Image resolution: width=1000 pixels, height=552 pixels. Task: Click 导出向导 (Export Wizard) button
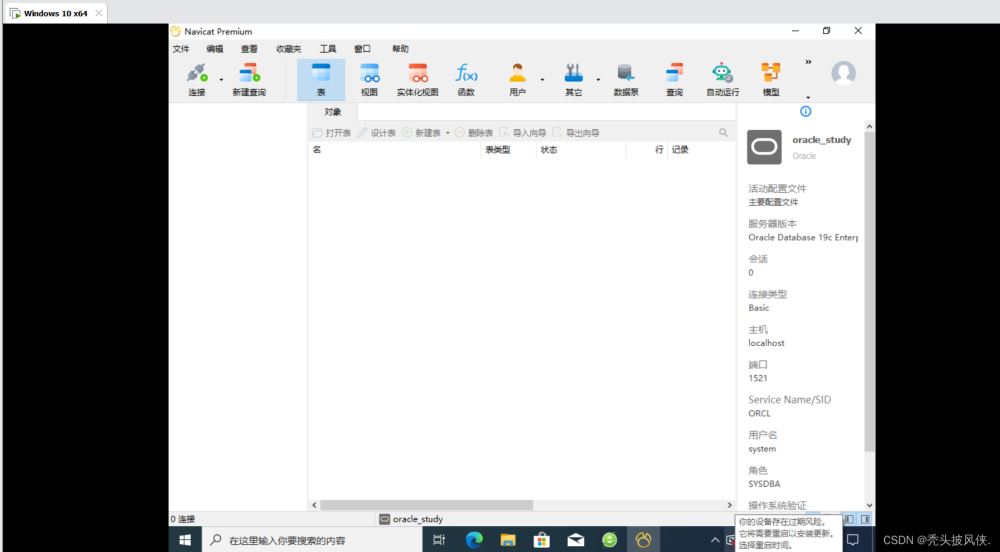pyautogui.click(x=576, y=133)
